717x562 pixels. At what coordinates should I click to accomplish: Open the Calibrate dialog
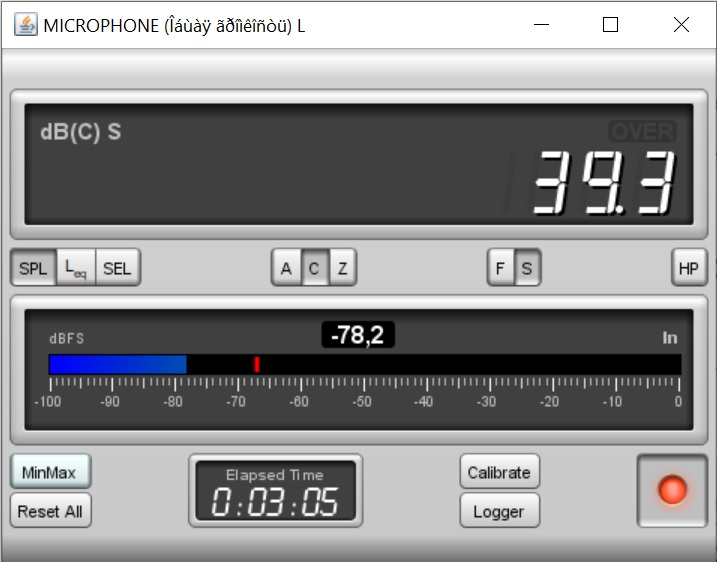coord(499,472)
